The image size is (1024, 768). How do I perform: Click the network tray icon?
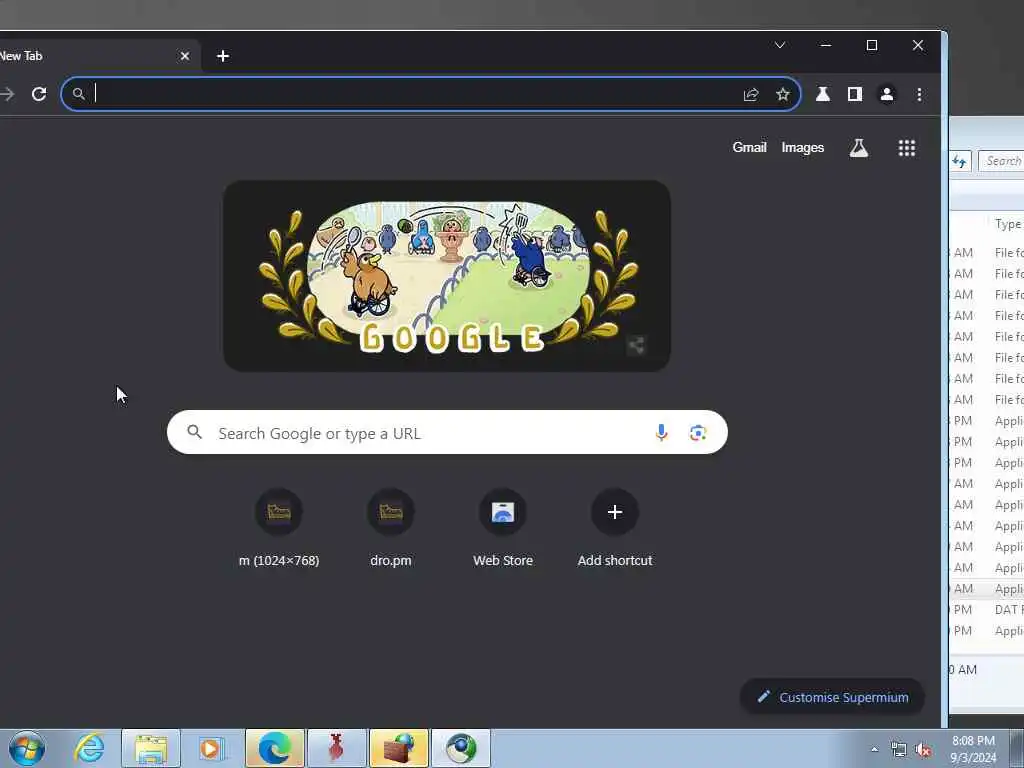pyautogui.click(x=899, y=750)
